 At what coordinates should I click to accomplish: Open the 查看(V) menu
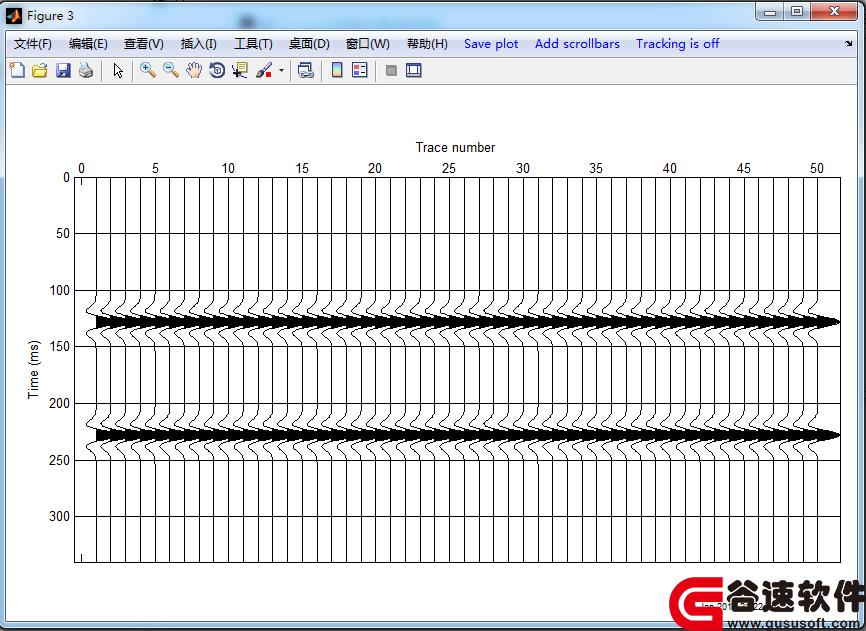144,44
